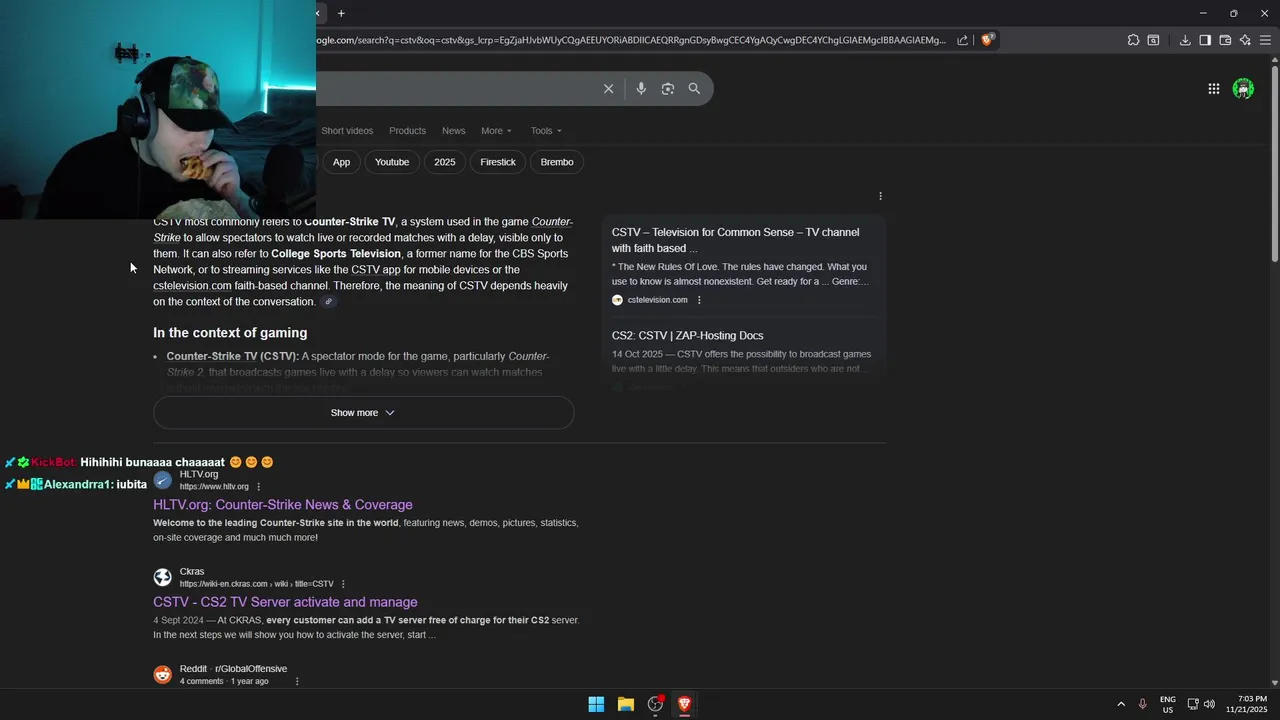Click 'In the context of gaming' heading

click(230, 333)
